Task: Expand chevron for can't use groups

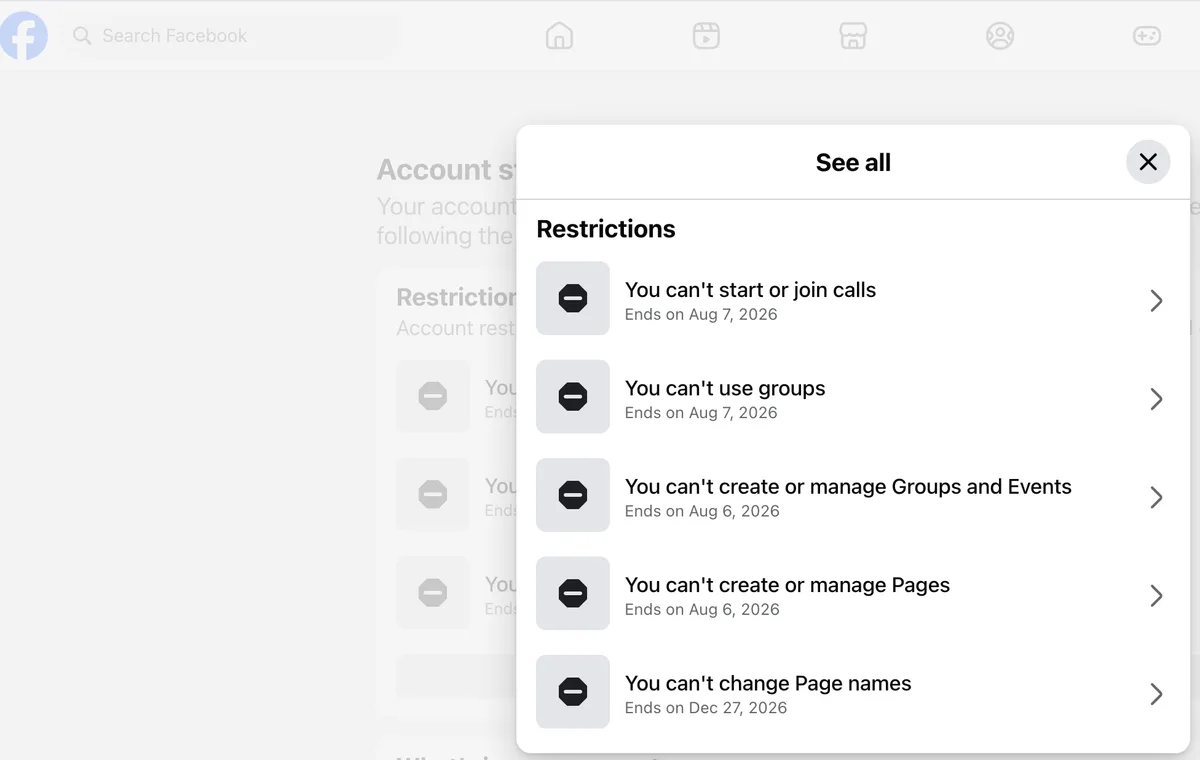Action: 1156,399
